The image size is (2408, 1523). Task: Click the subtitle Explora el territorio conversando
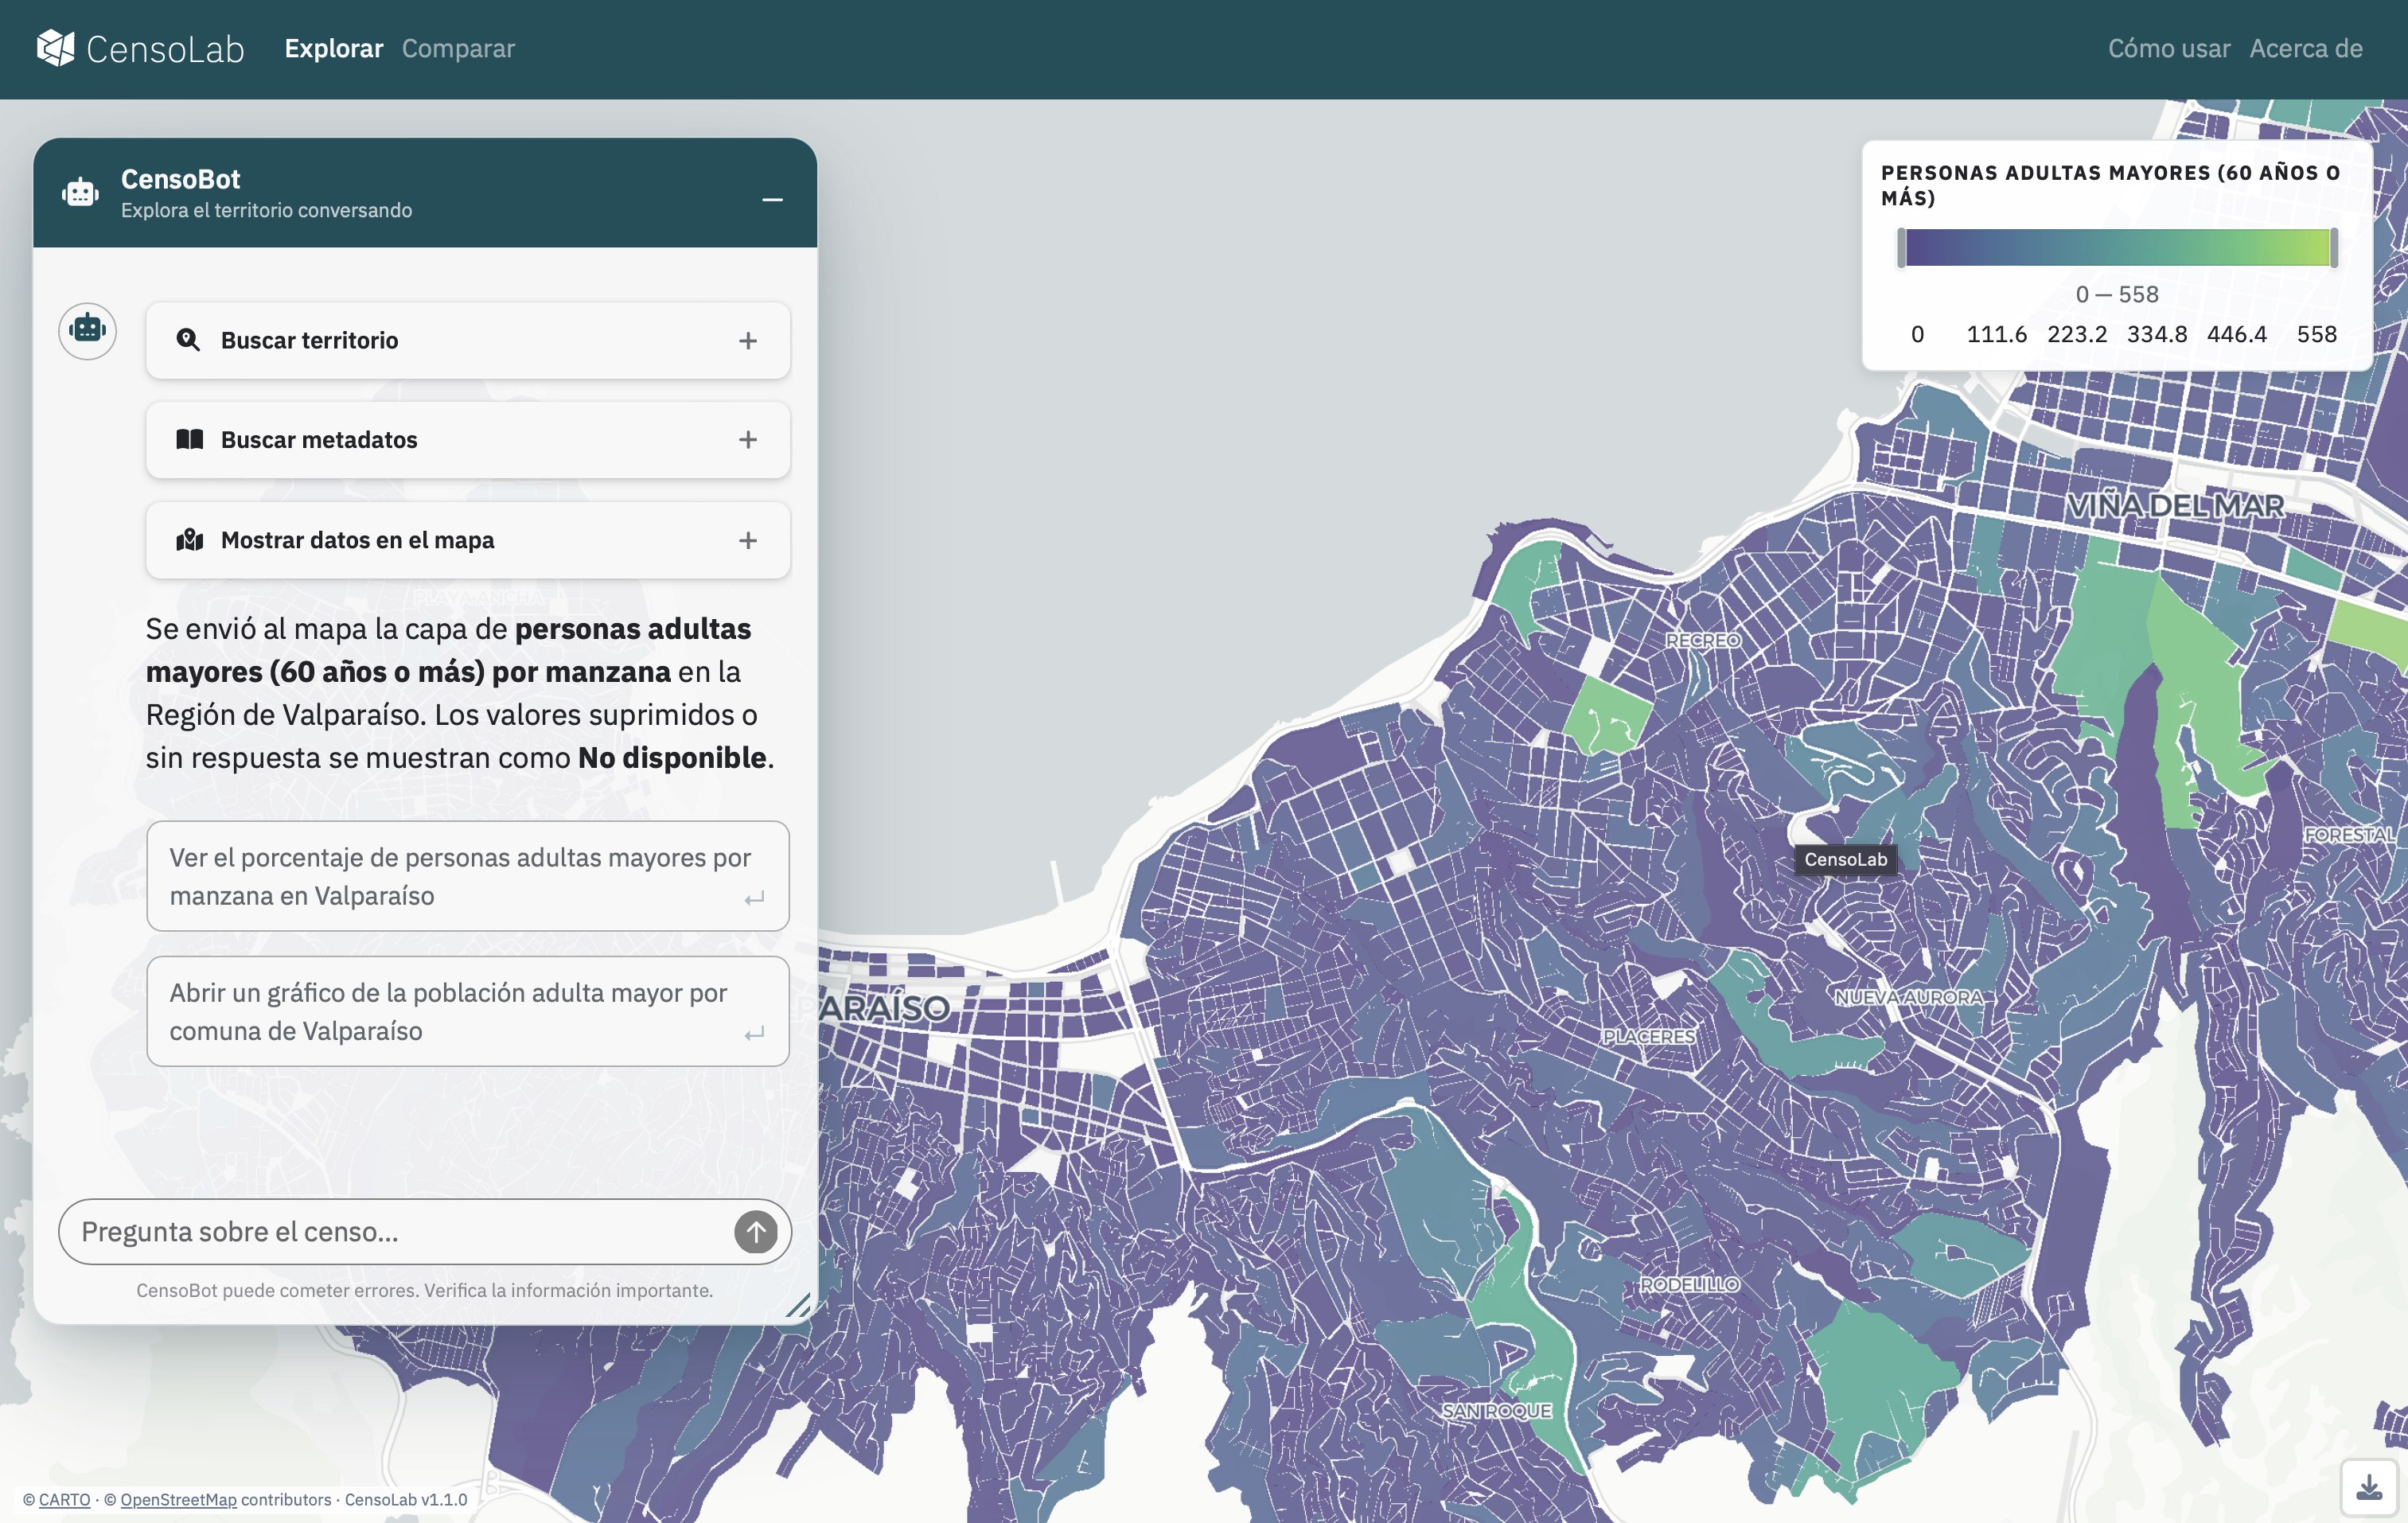266,210
